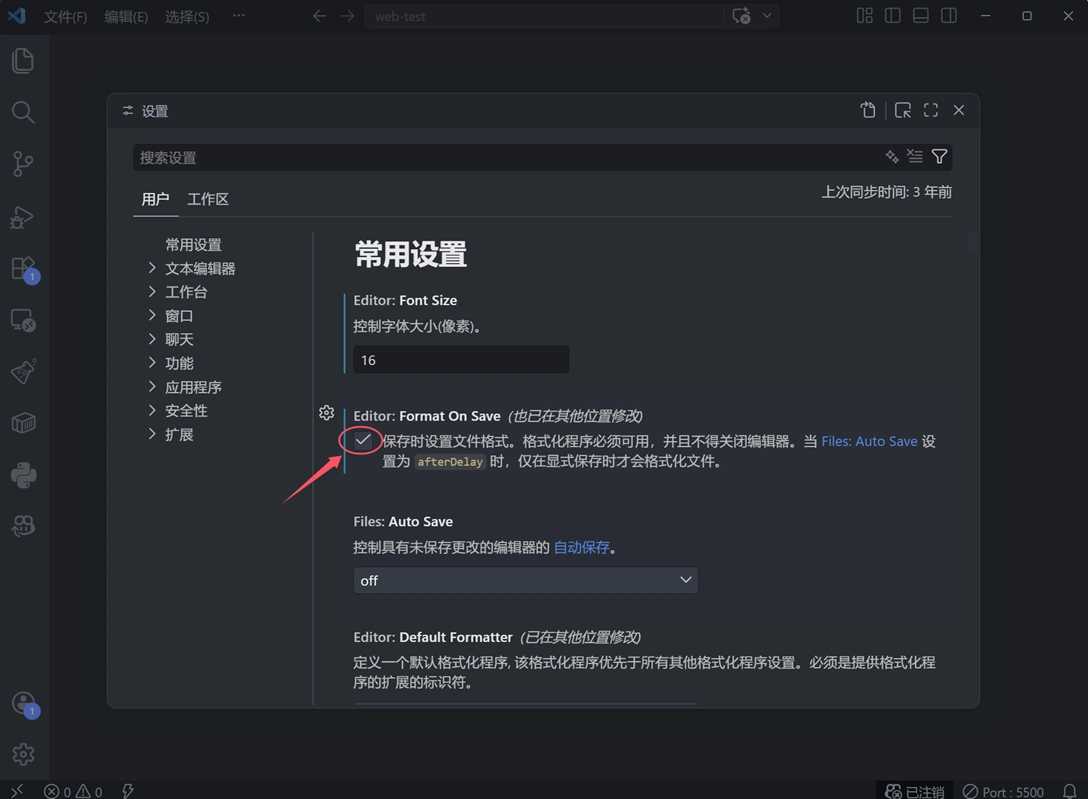The image size is (1088, 799).
Task: Open the container box icon in activity bar
Action: (23, 423)
